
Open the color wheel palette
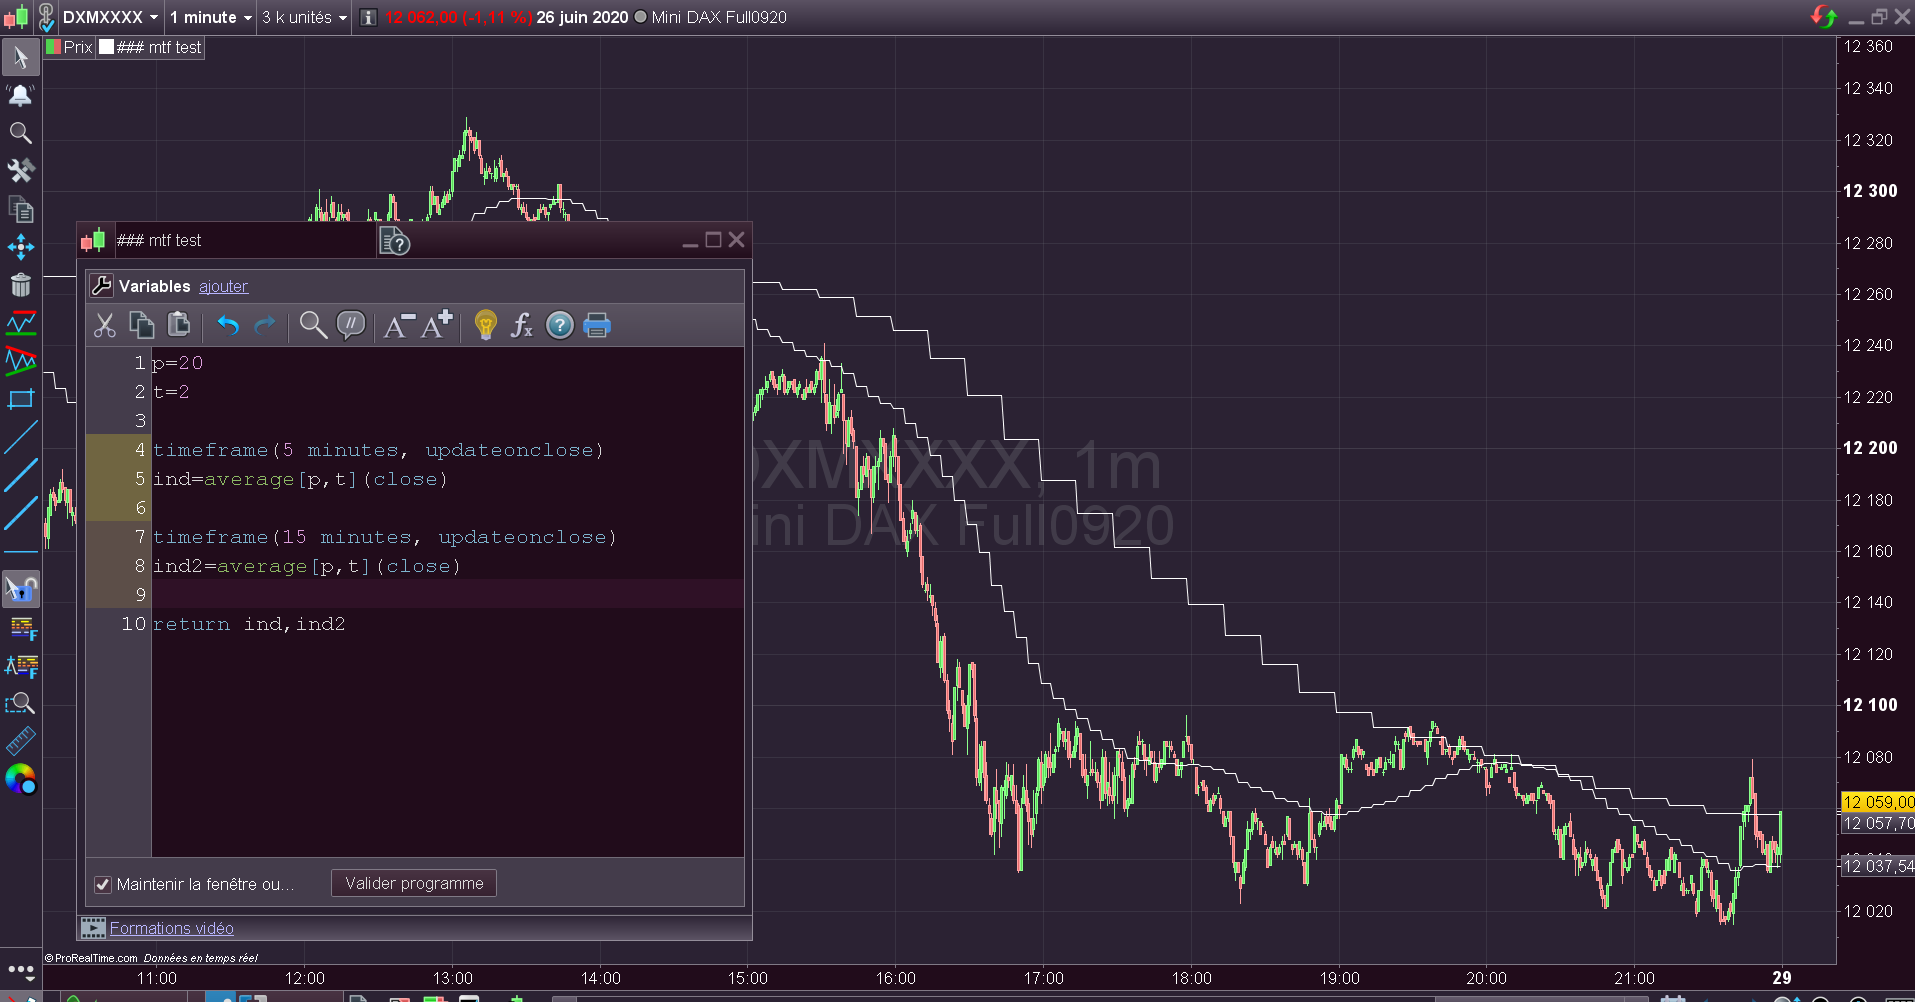coord(20,779)
